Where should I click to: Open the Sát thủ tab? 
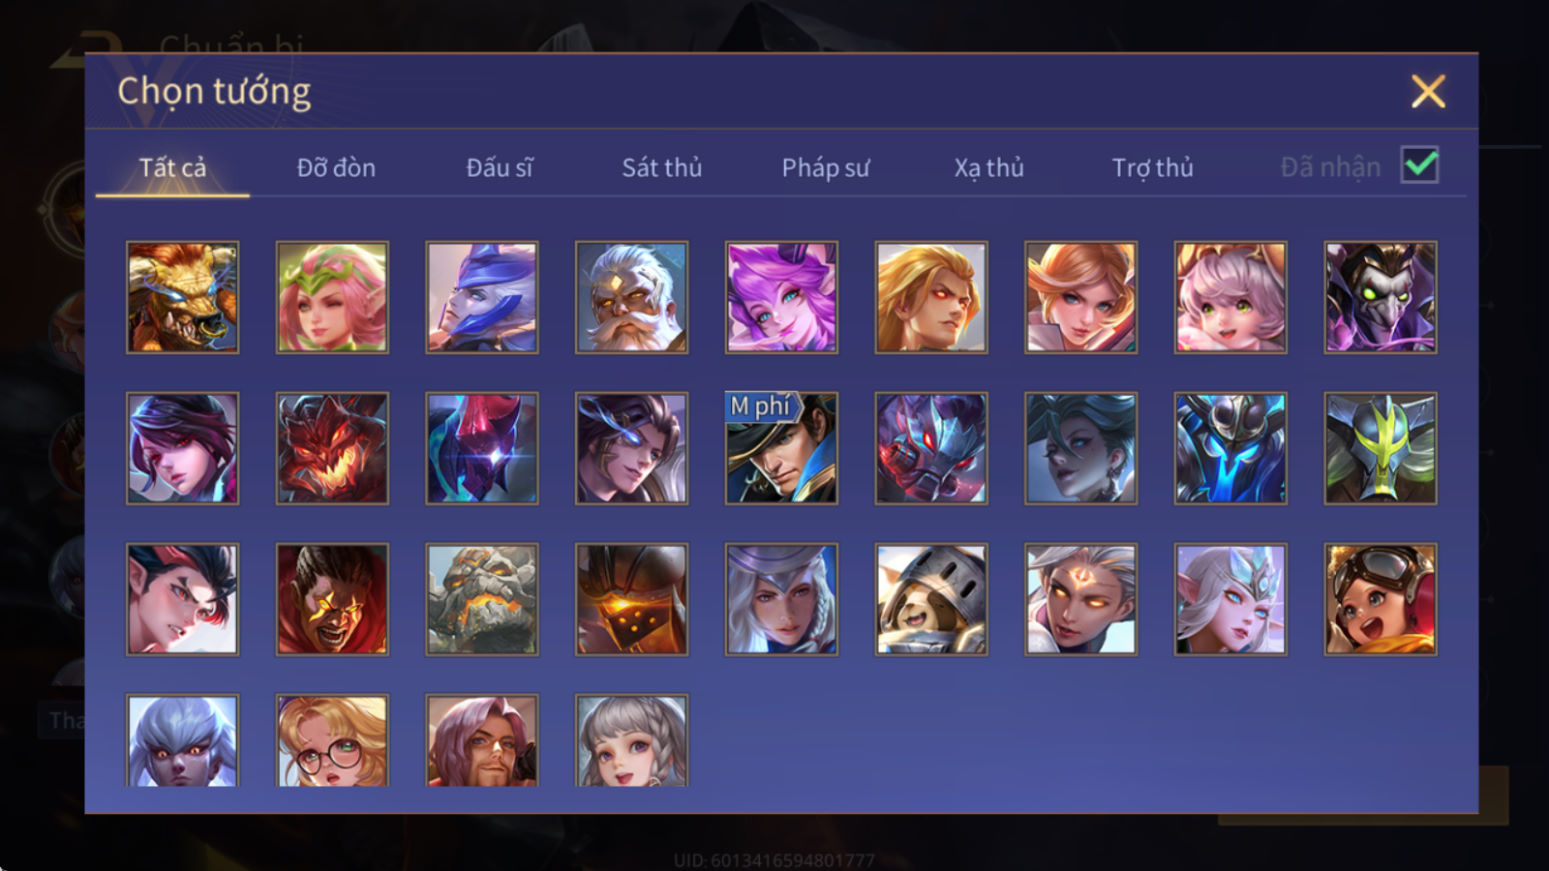coord(662,167)
